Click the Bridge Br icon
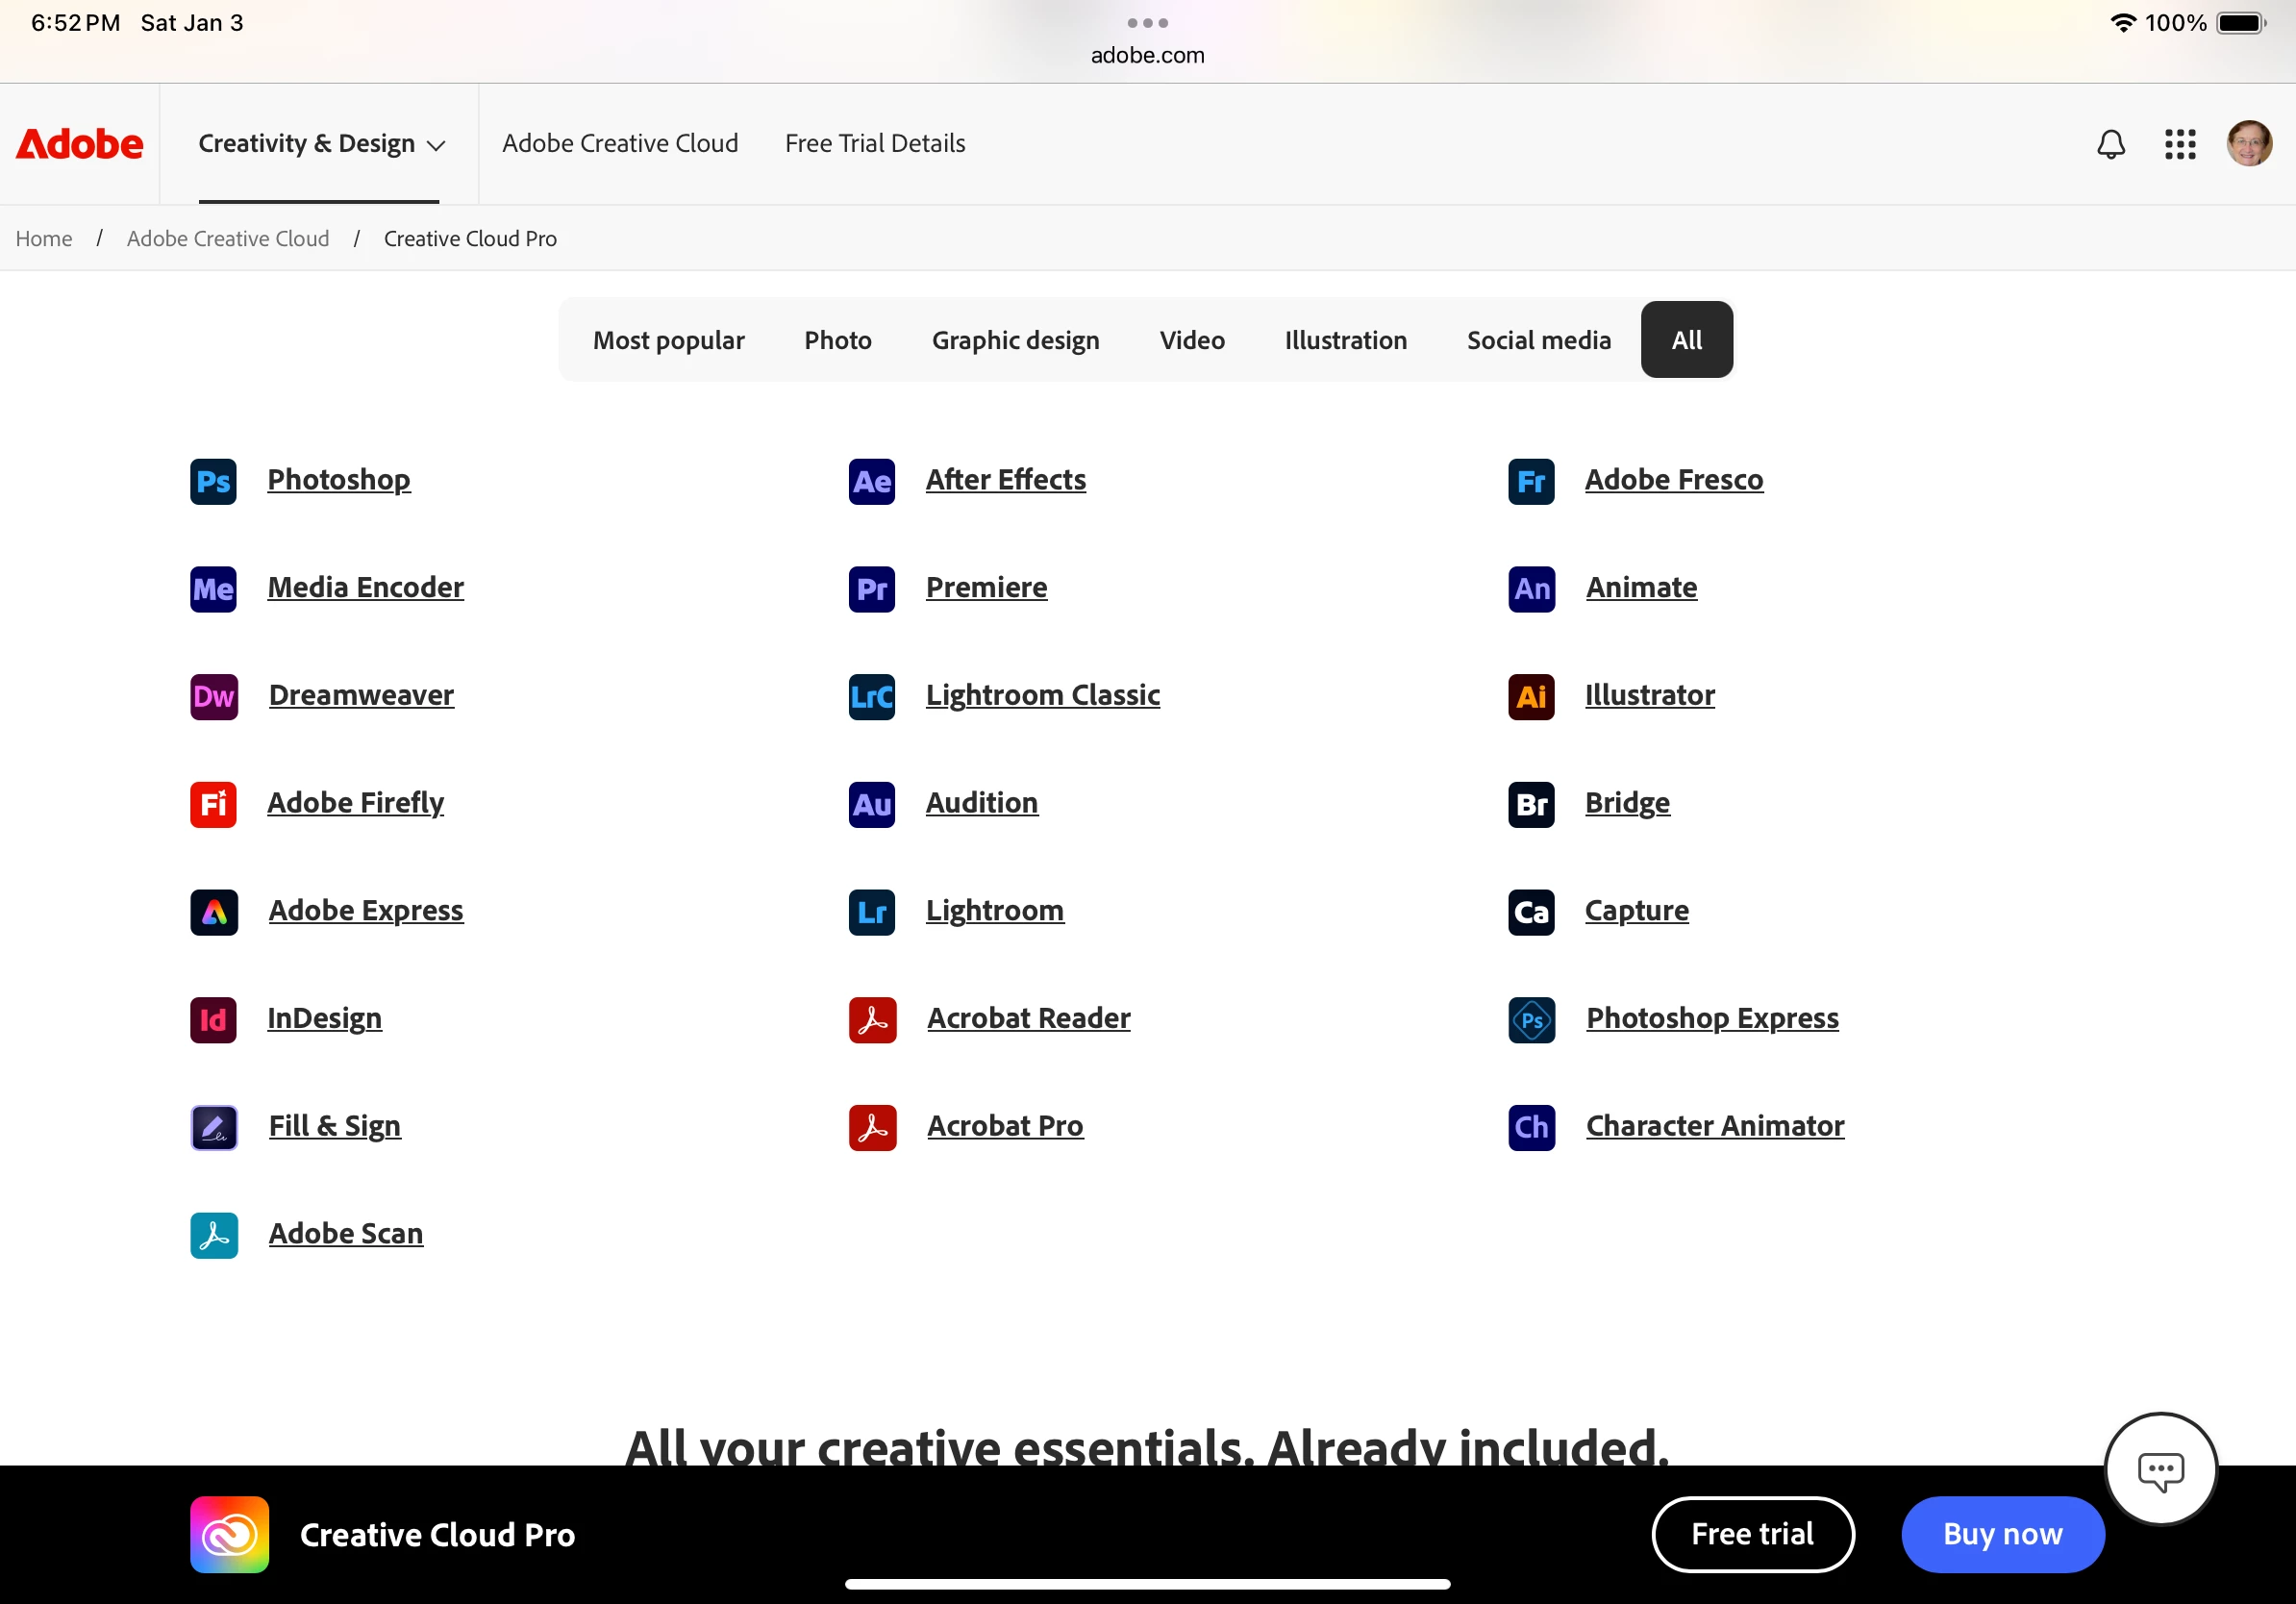 [x=1531, y=804]
